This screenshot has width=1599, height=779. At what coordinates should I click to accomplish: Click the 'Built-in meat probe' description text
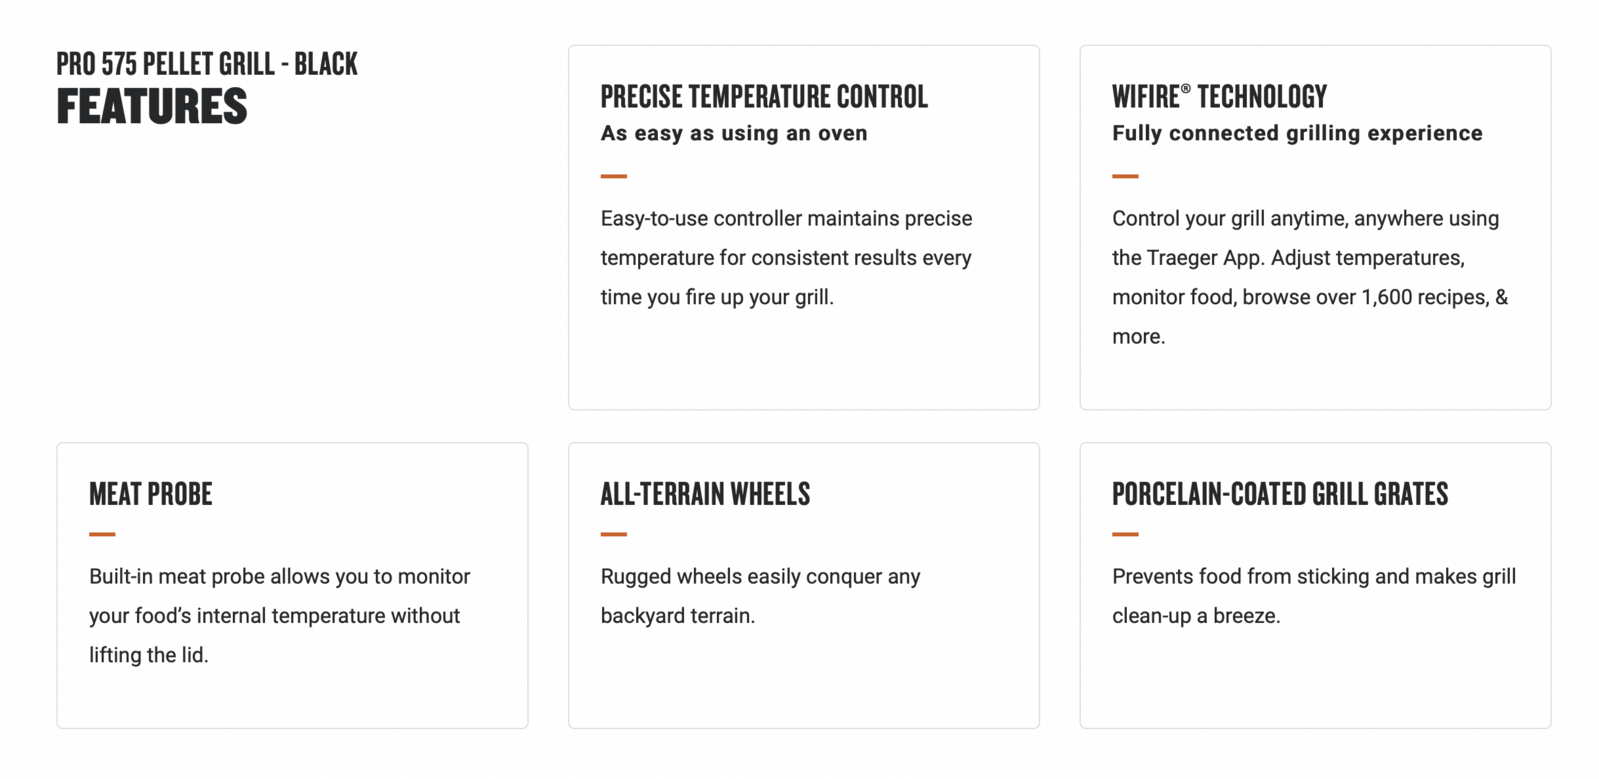pos(279,616)
